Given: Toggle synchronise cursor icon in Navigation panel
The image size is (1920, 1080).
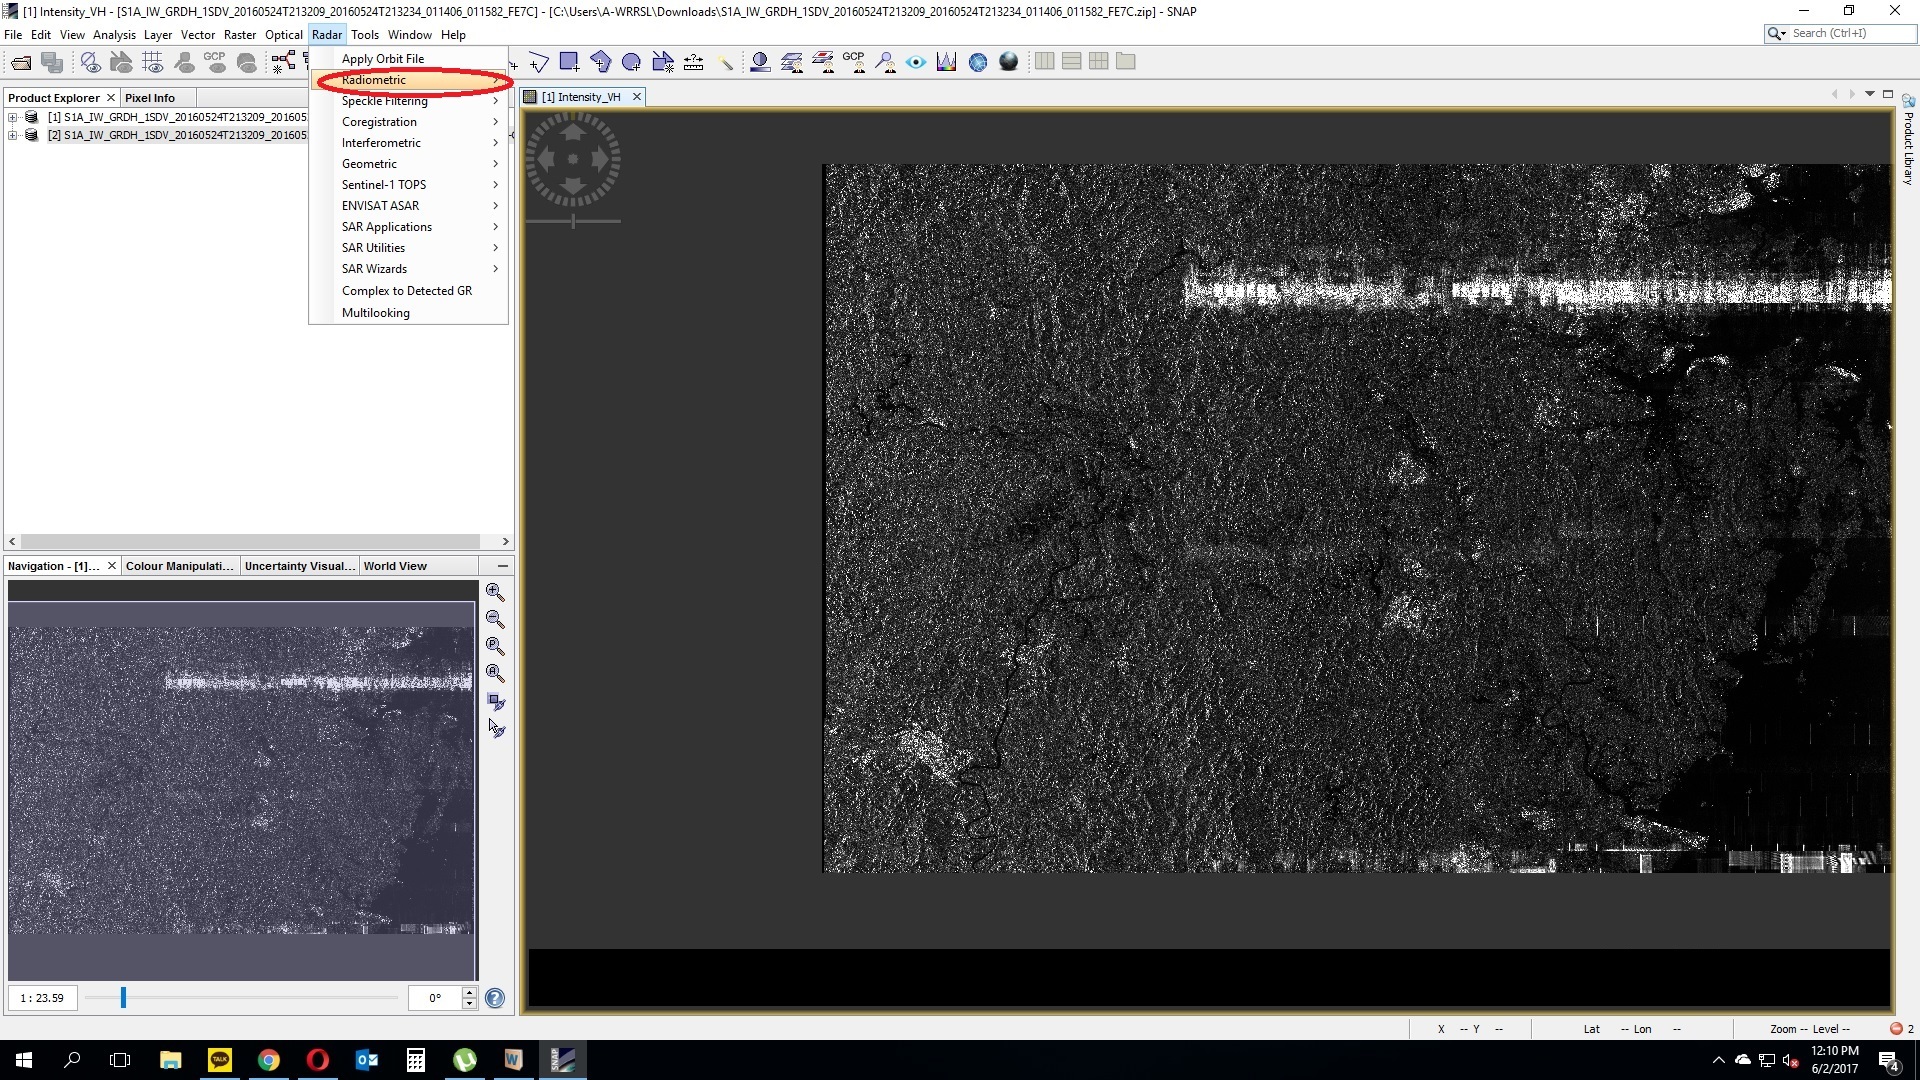Looking at the screenshot, I should tap(496, 728).
